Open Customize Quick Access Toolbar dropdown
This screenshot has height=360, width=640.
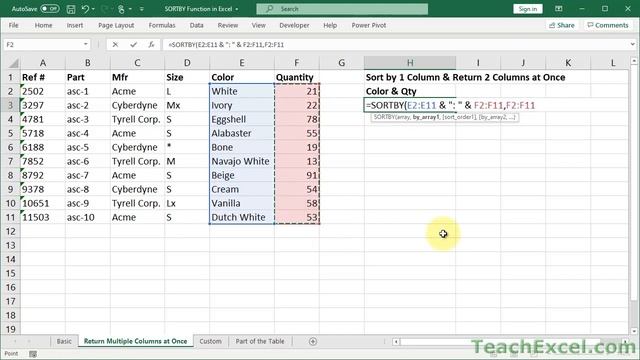pos(142,9)
